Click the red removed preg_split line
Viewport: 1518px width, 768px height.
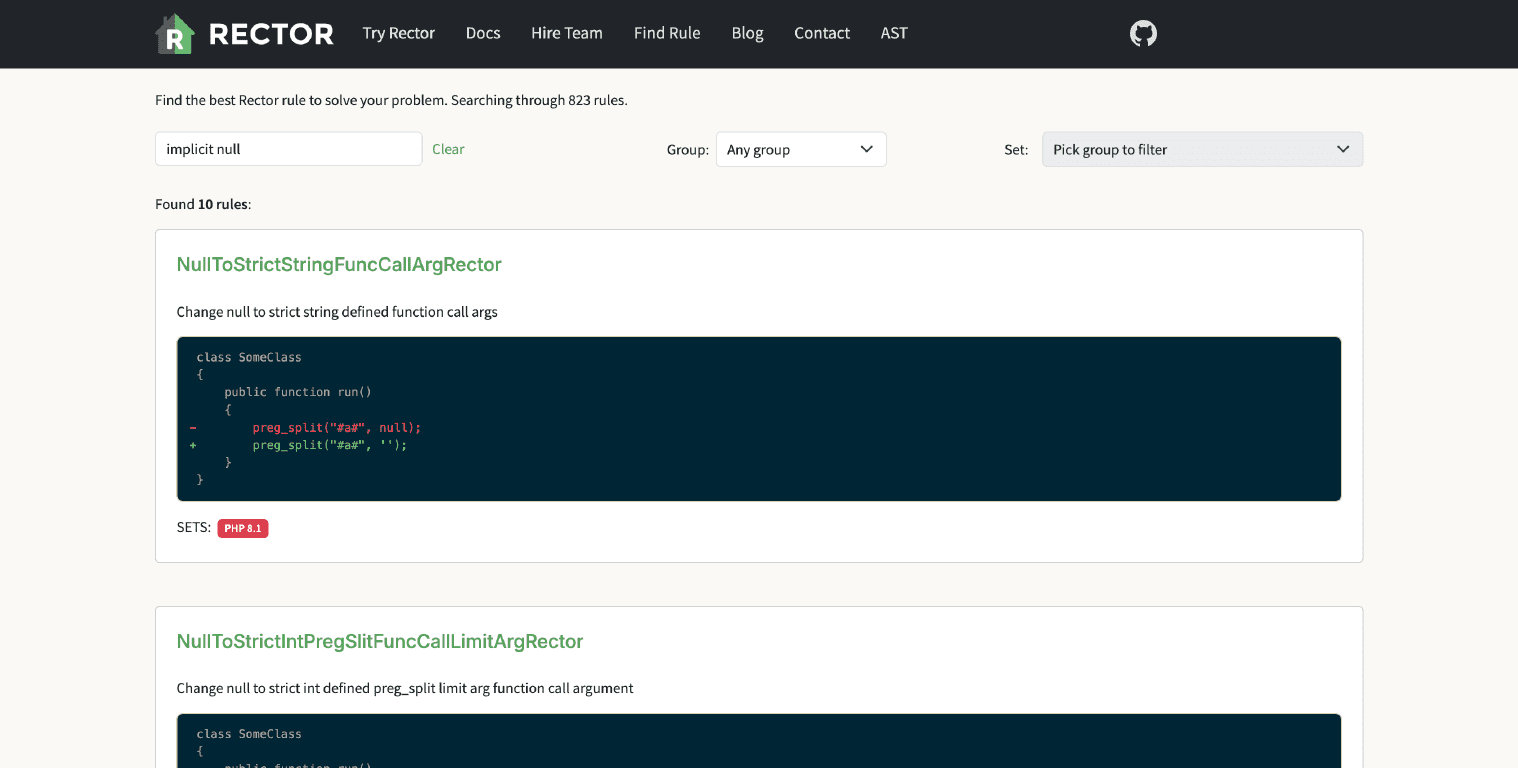point(336,427)
